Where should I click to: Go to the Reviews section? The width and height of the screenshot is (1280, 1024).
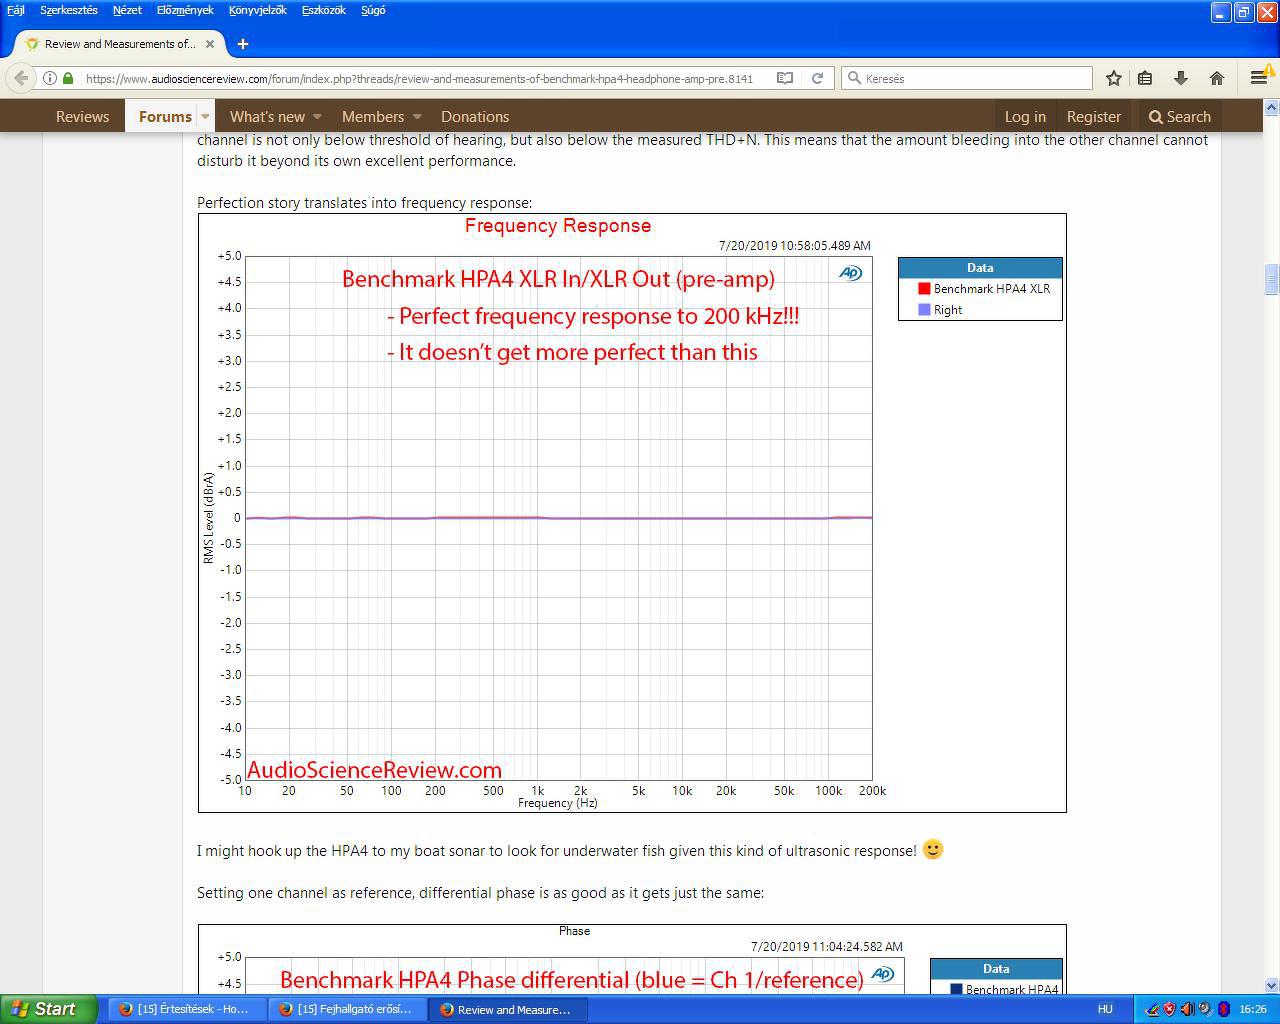(x=82, y=117)
